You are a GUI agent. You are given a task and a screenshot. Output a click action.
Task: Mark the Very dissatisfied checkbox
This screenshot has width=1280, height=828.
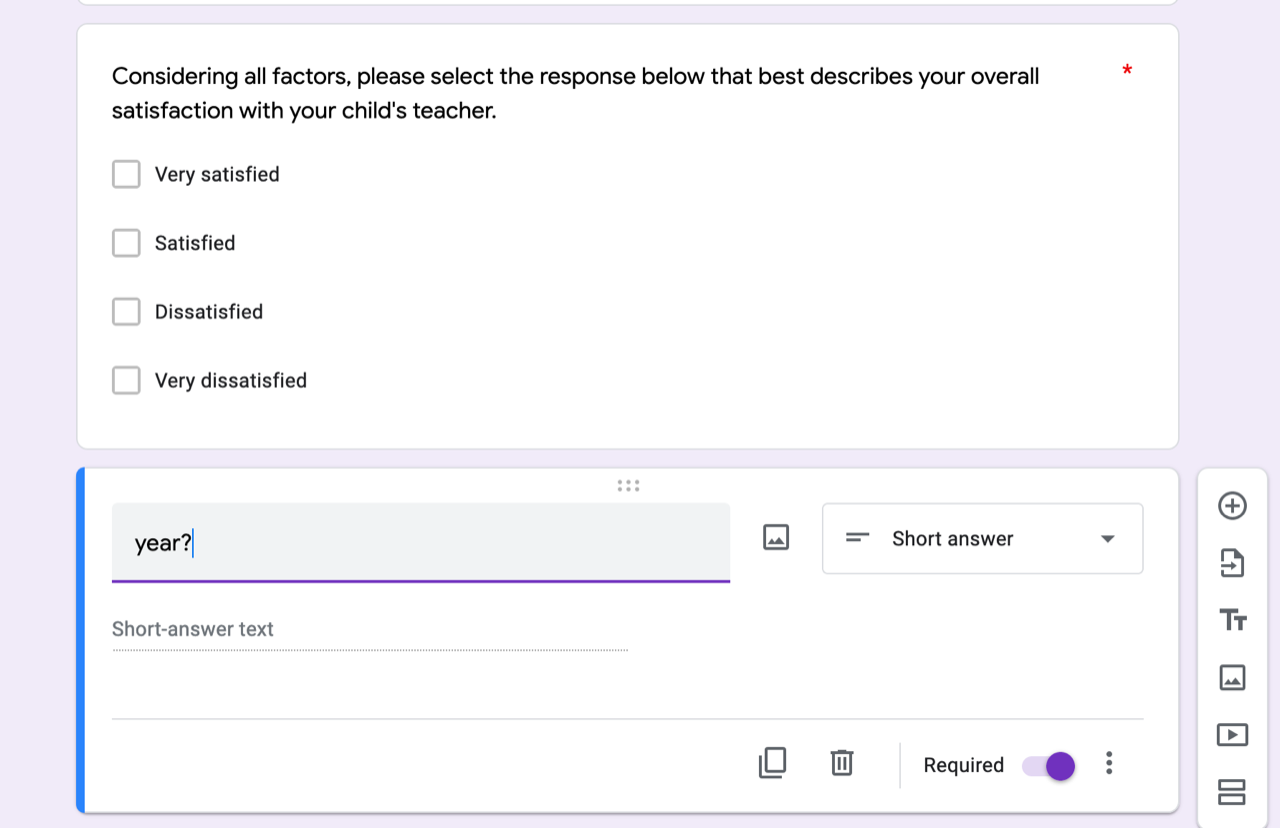(x=126, y=381)
